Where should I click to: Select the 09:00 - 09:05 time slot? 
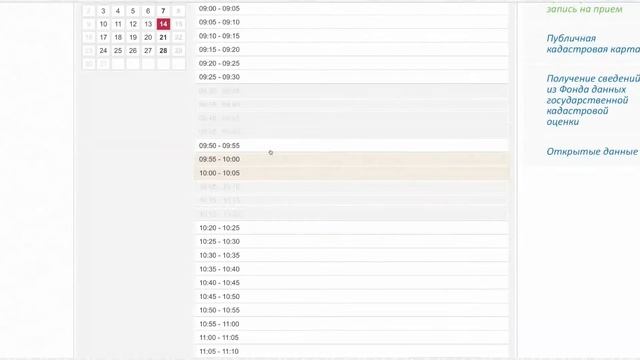click(x=352, y=9)
